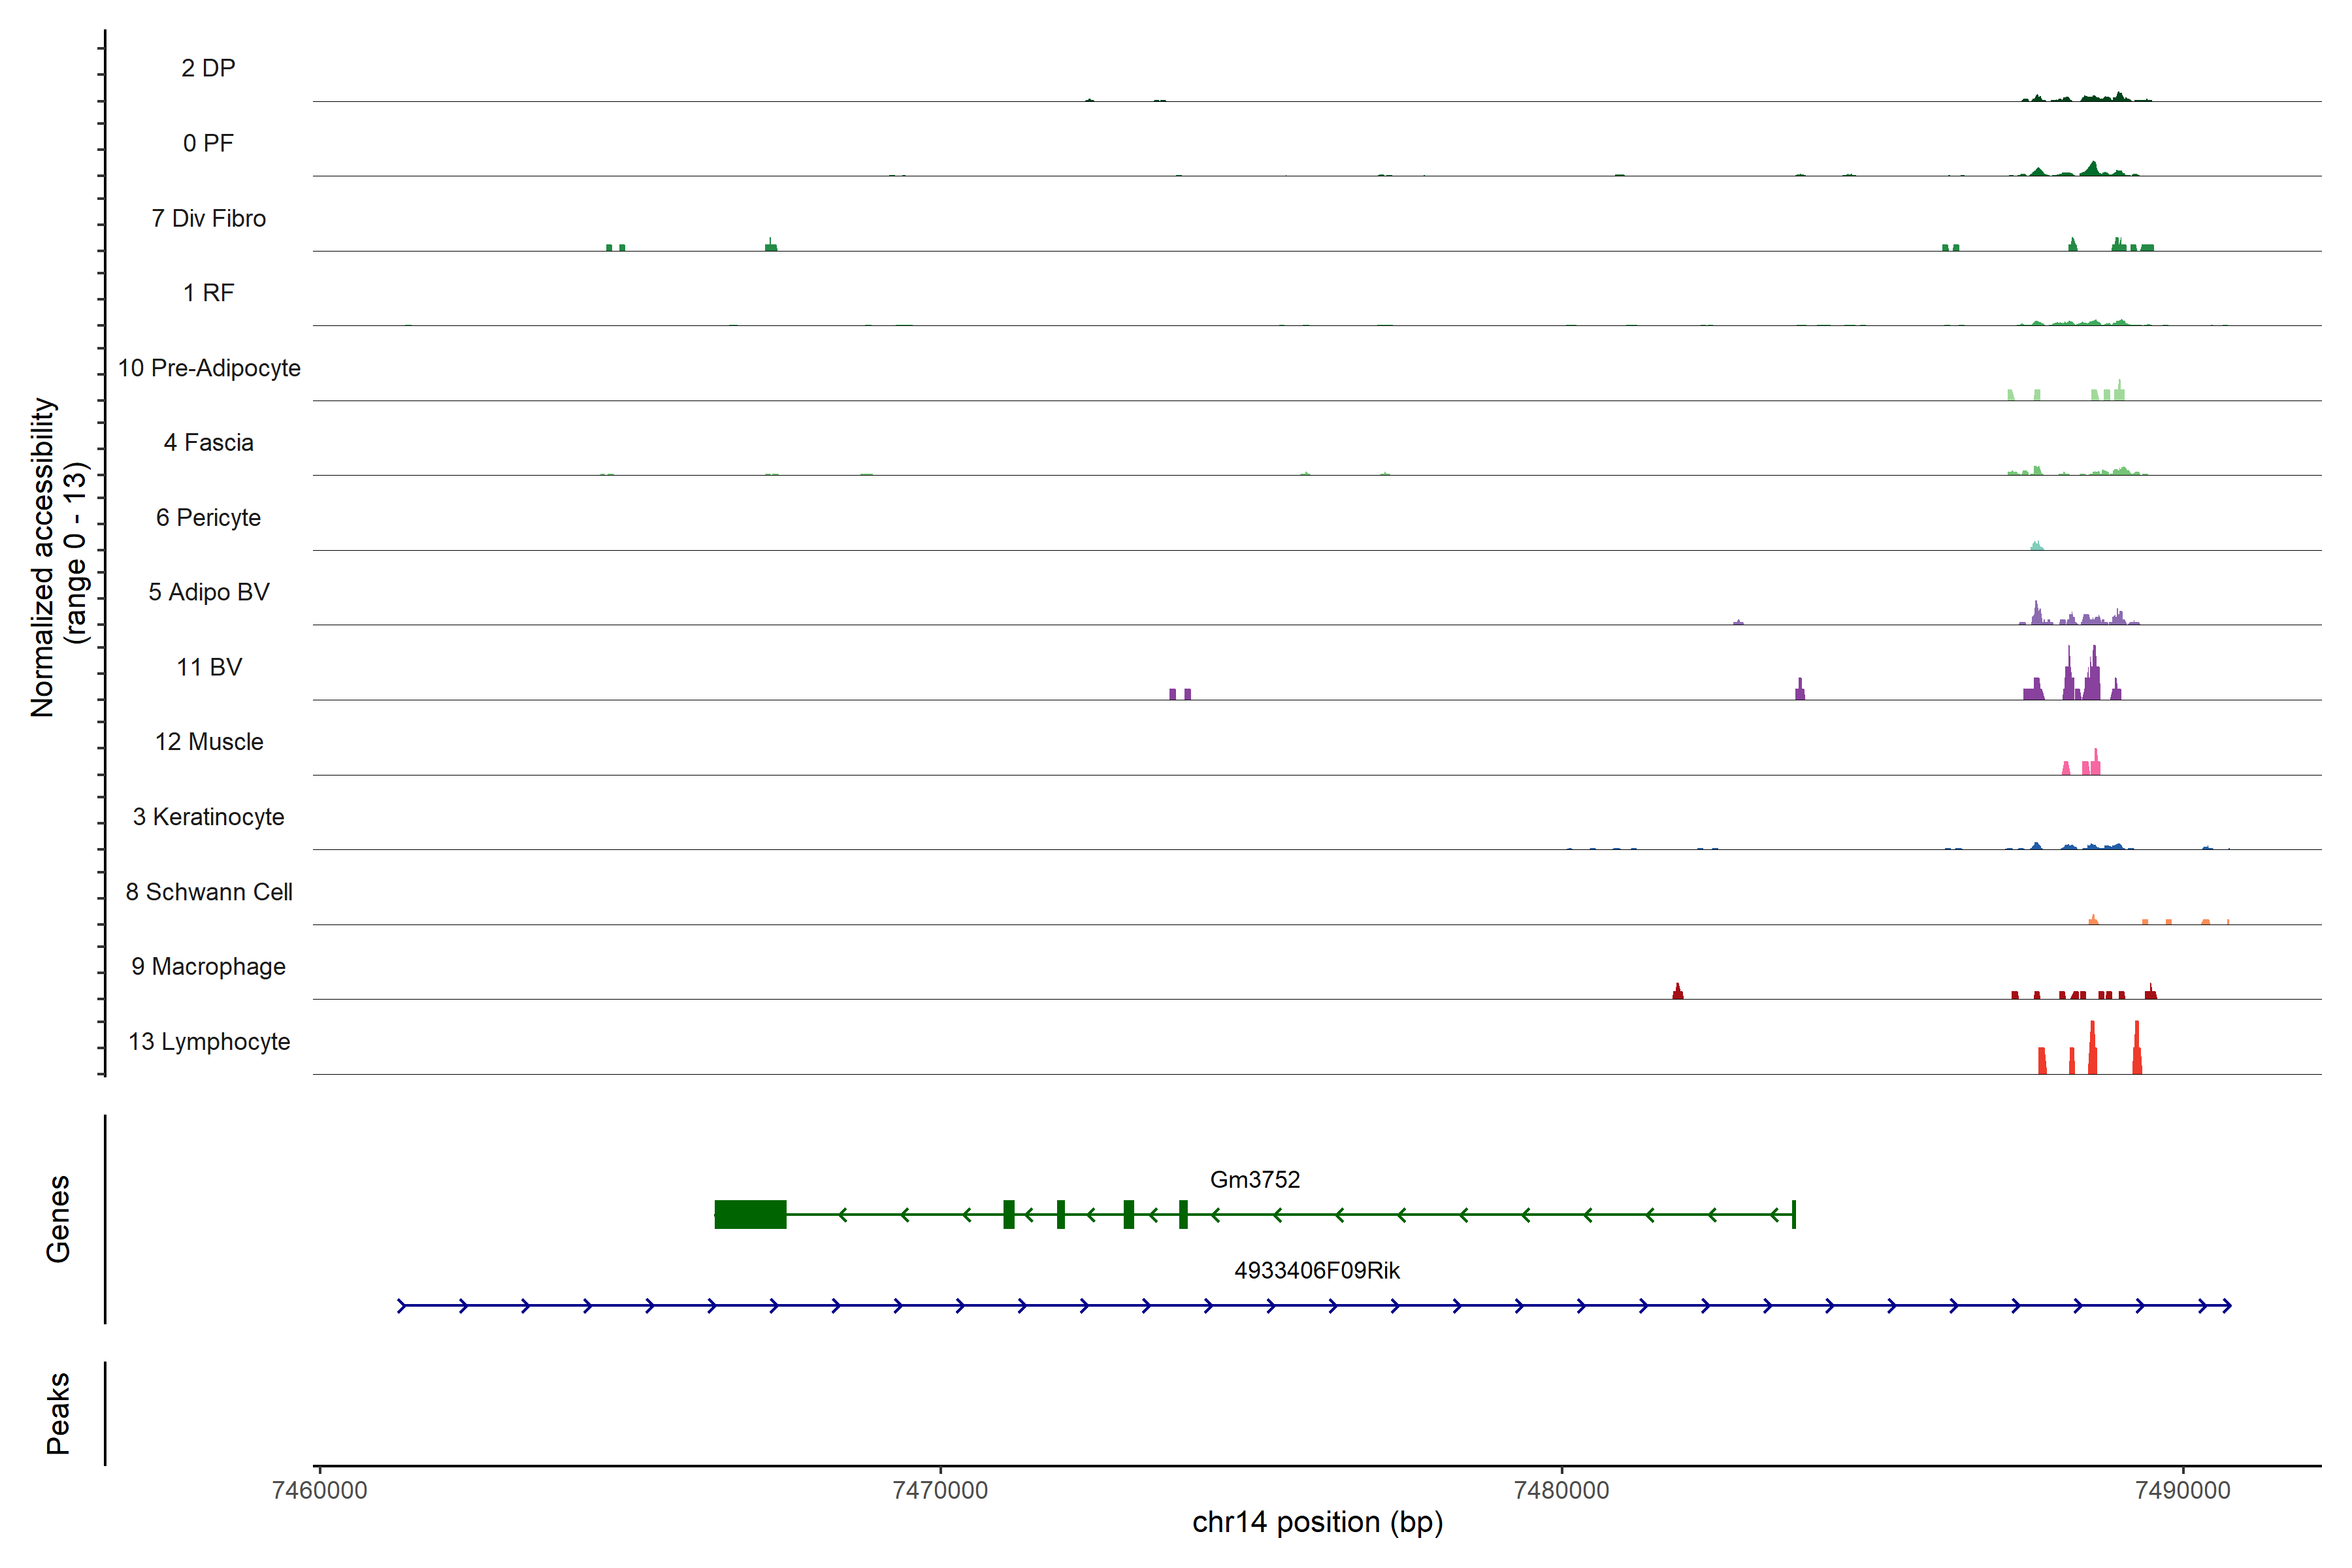
Task: Click the chr14 position axis title
Action: coord(1317,1522)
